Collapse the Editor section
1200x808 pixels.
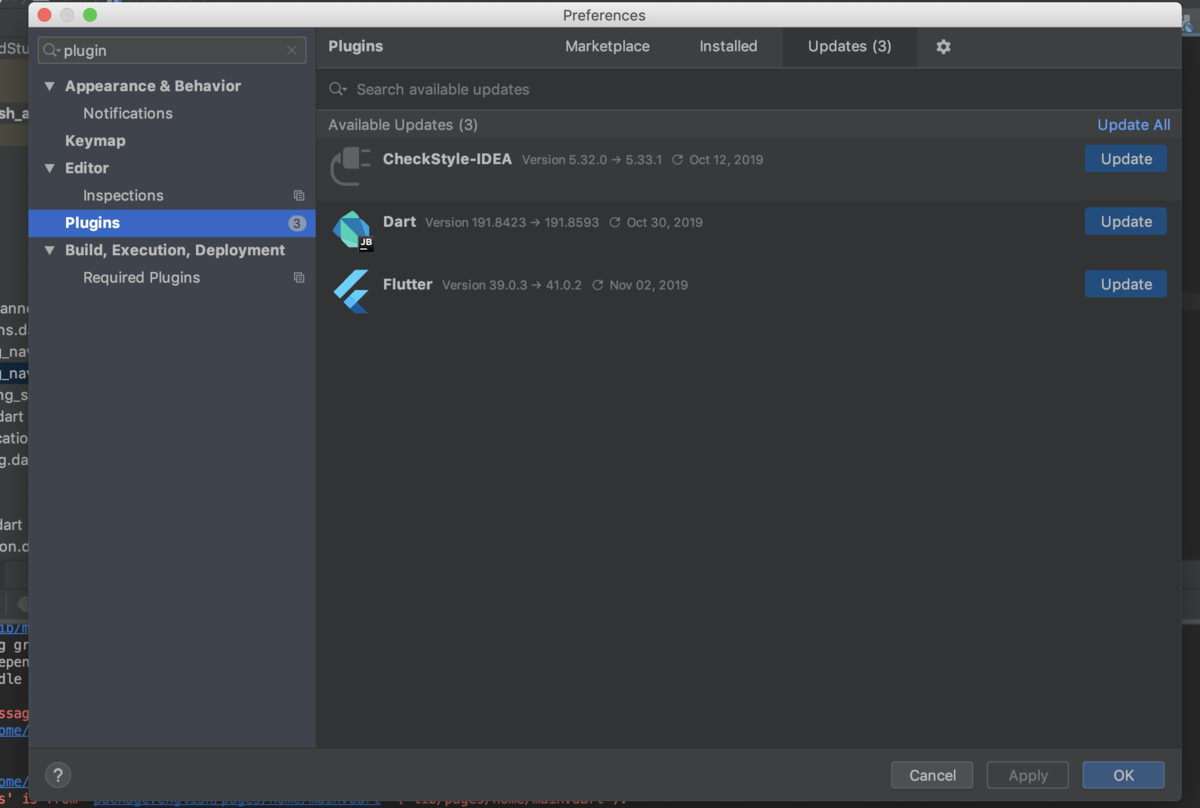click(50, 168)
